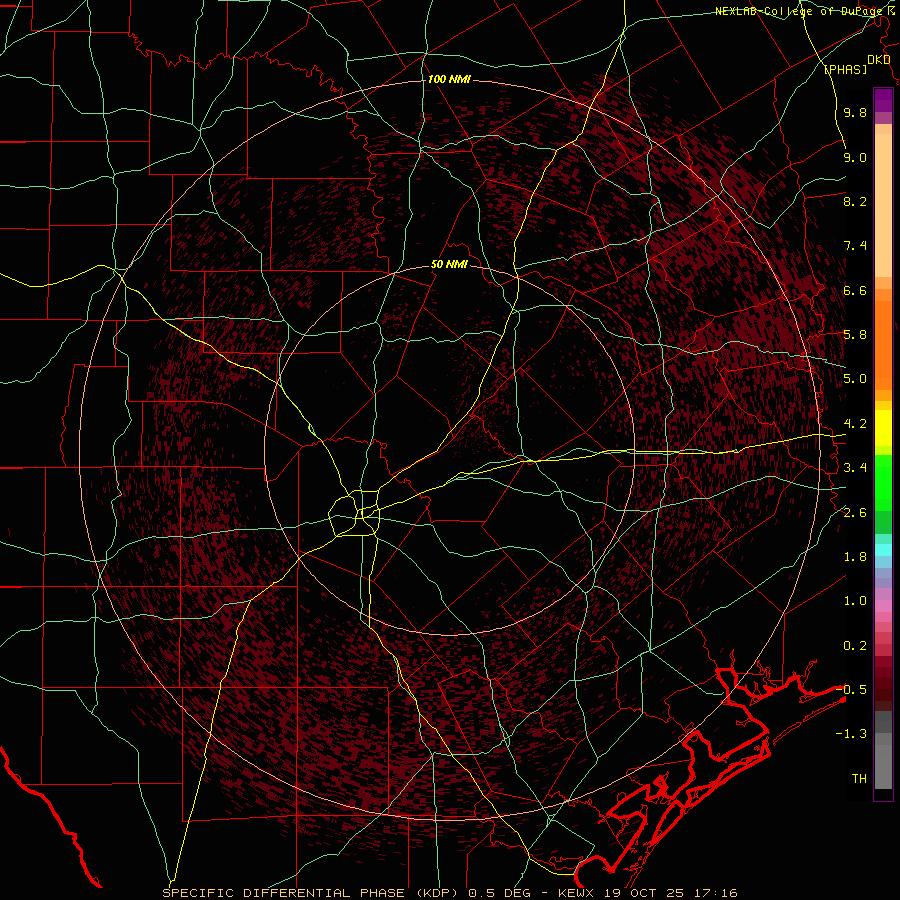Click the yellow color bar segment

pos(883,428)
